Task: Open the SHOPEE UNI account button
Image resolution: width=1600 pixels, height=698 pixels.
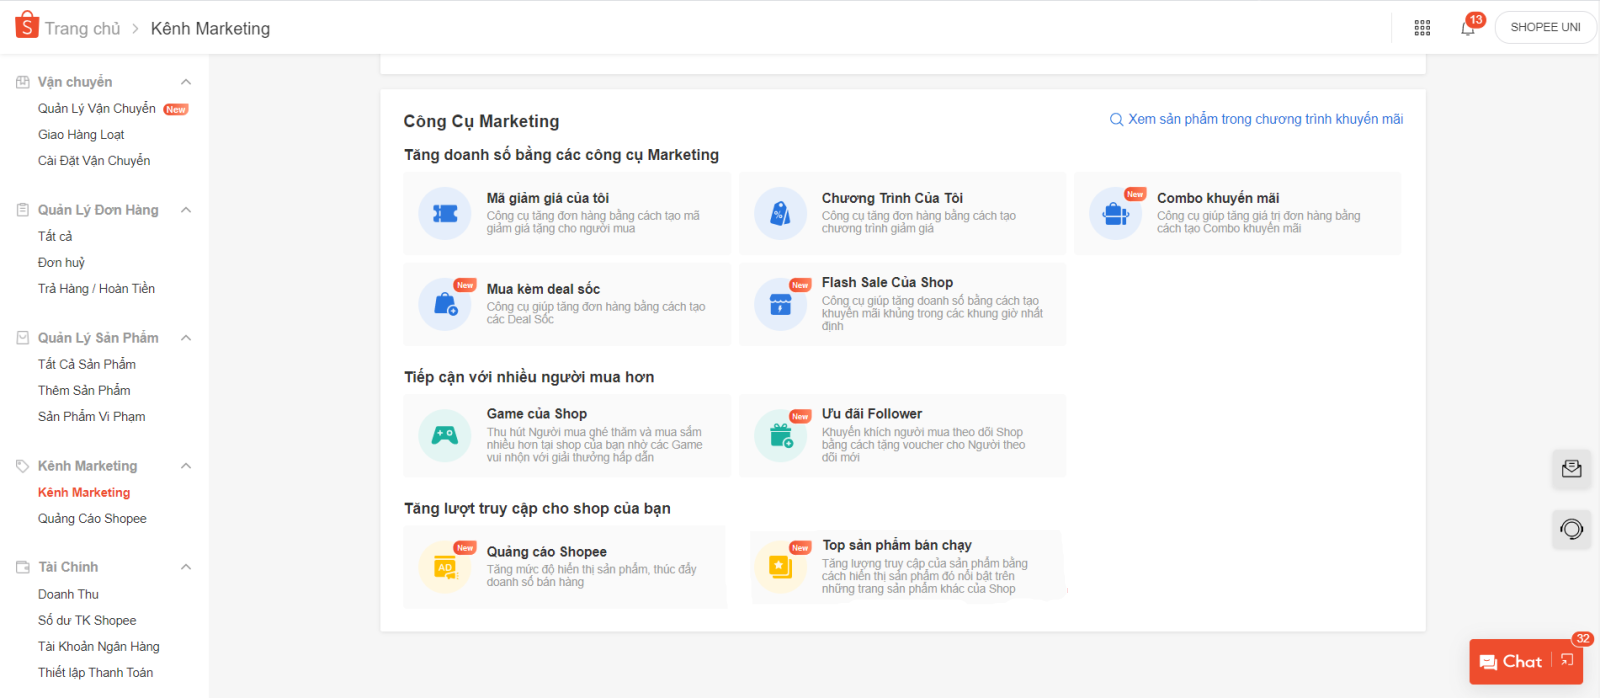Action: [1545, 27]
